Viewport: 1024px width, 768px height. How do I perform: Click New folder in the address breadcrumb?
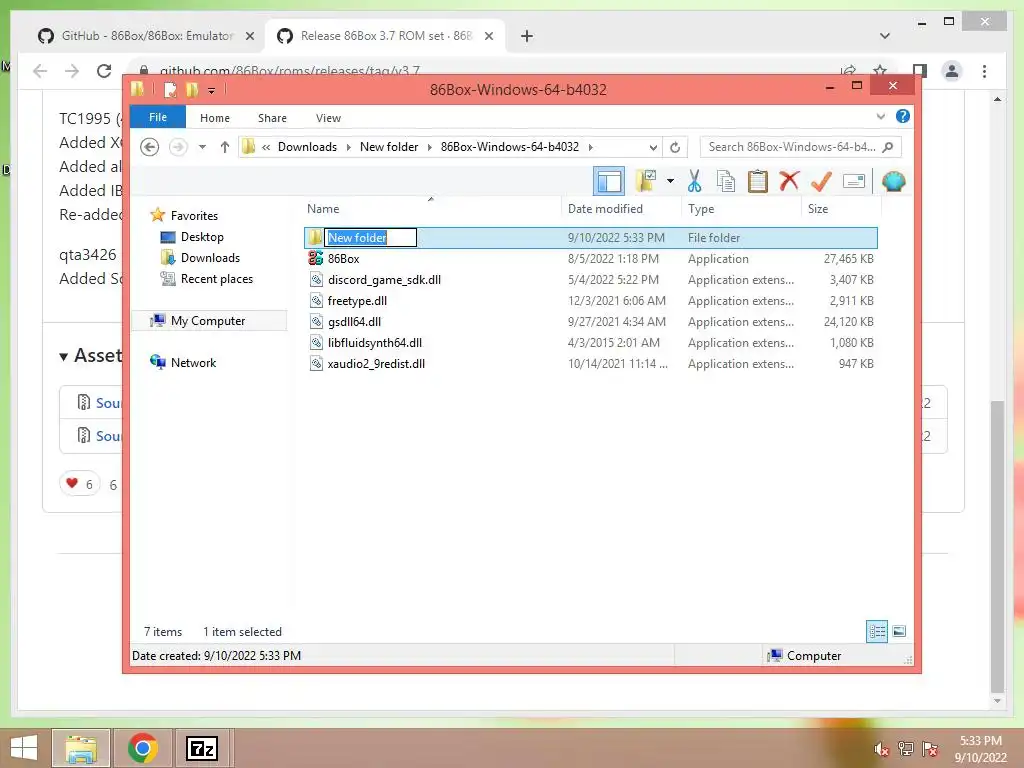click(389, 147)
